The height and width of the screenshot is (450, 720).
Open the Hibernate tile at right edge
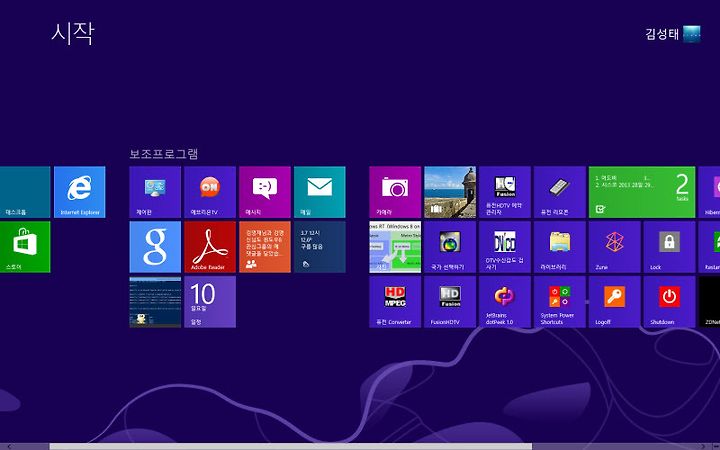[709, 192]
